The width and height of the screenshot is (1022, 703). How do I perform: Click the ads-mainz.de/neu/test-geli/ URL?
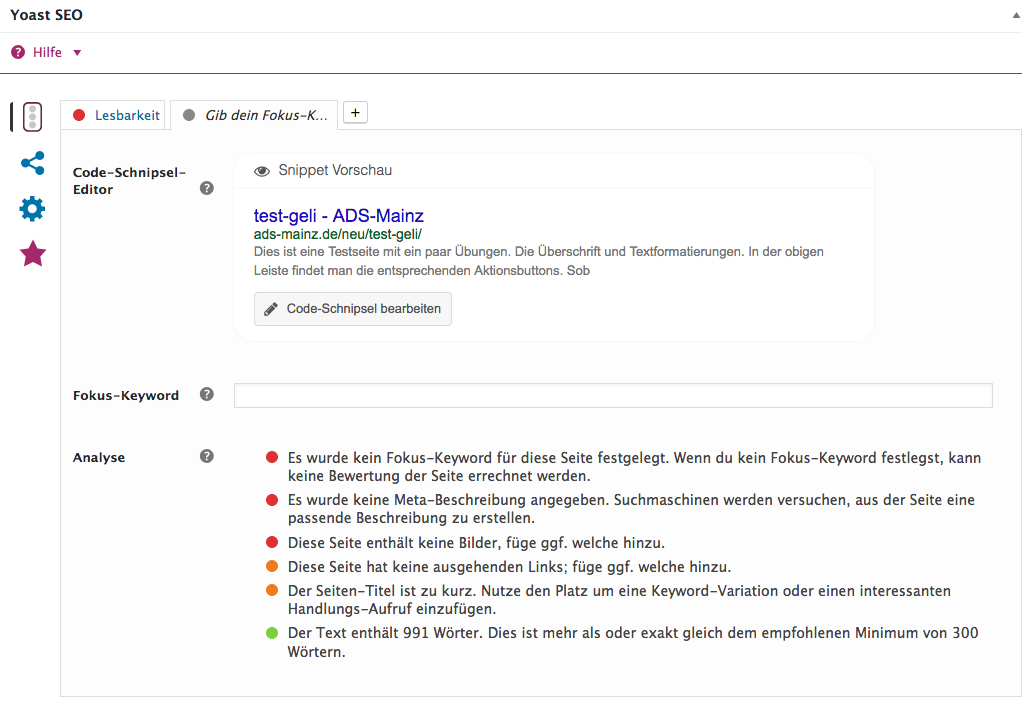338,234
